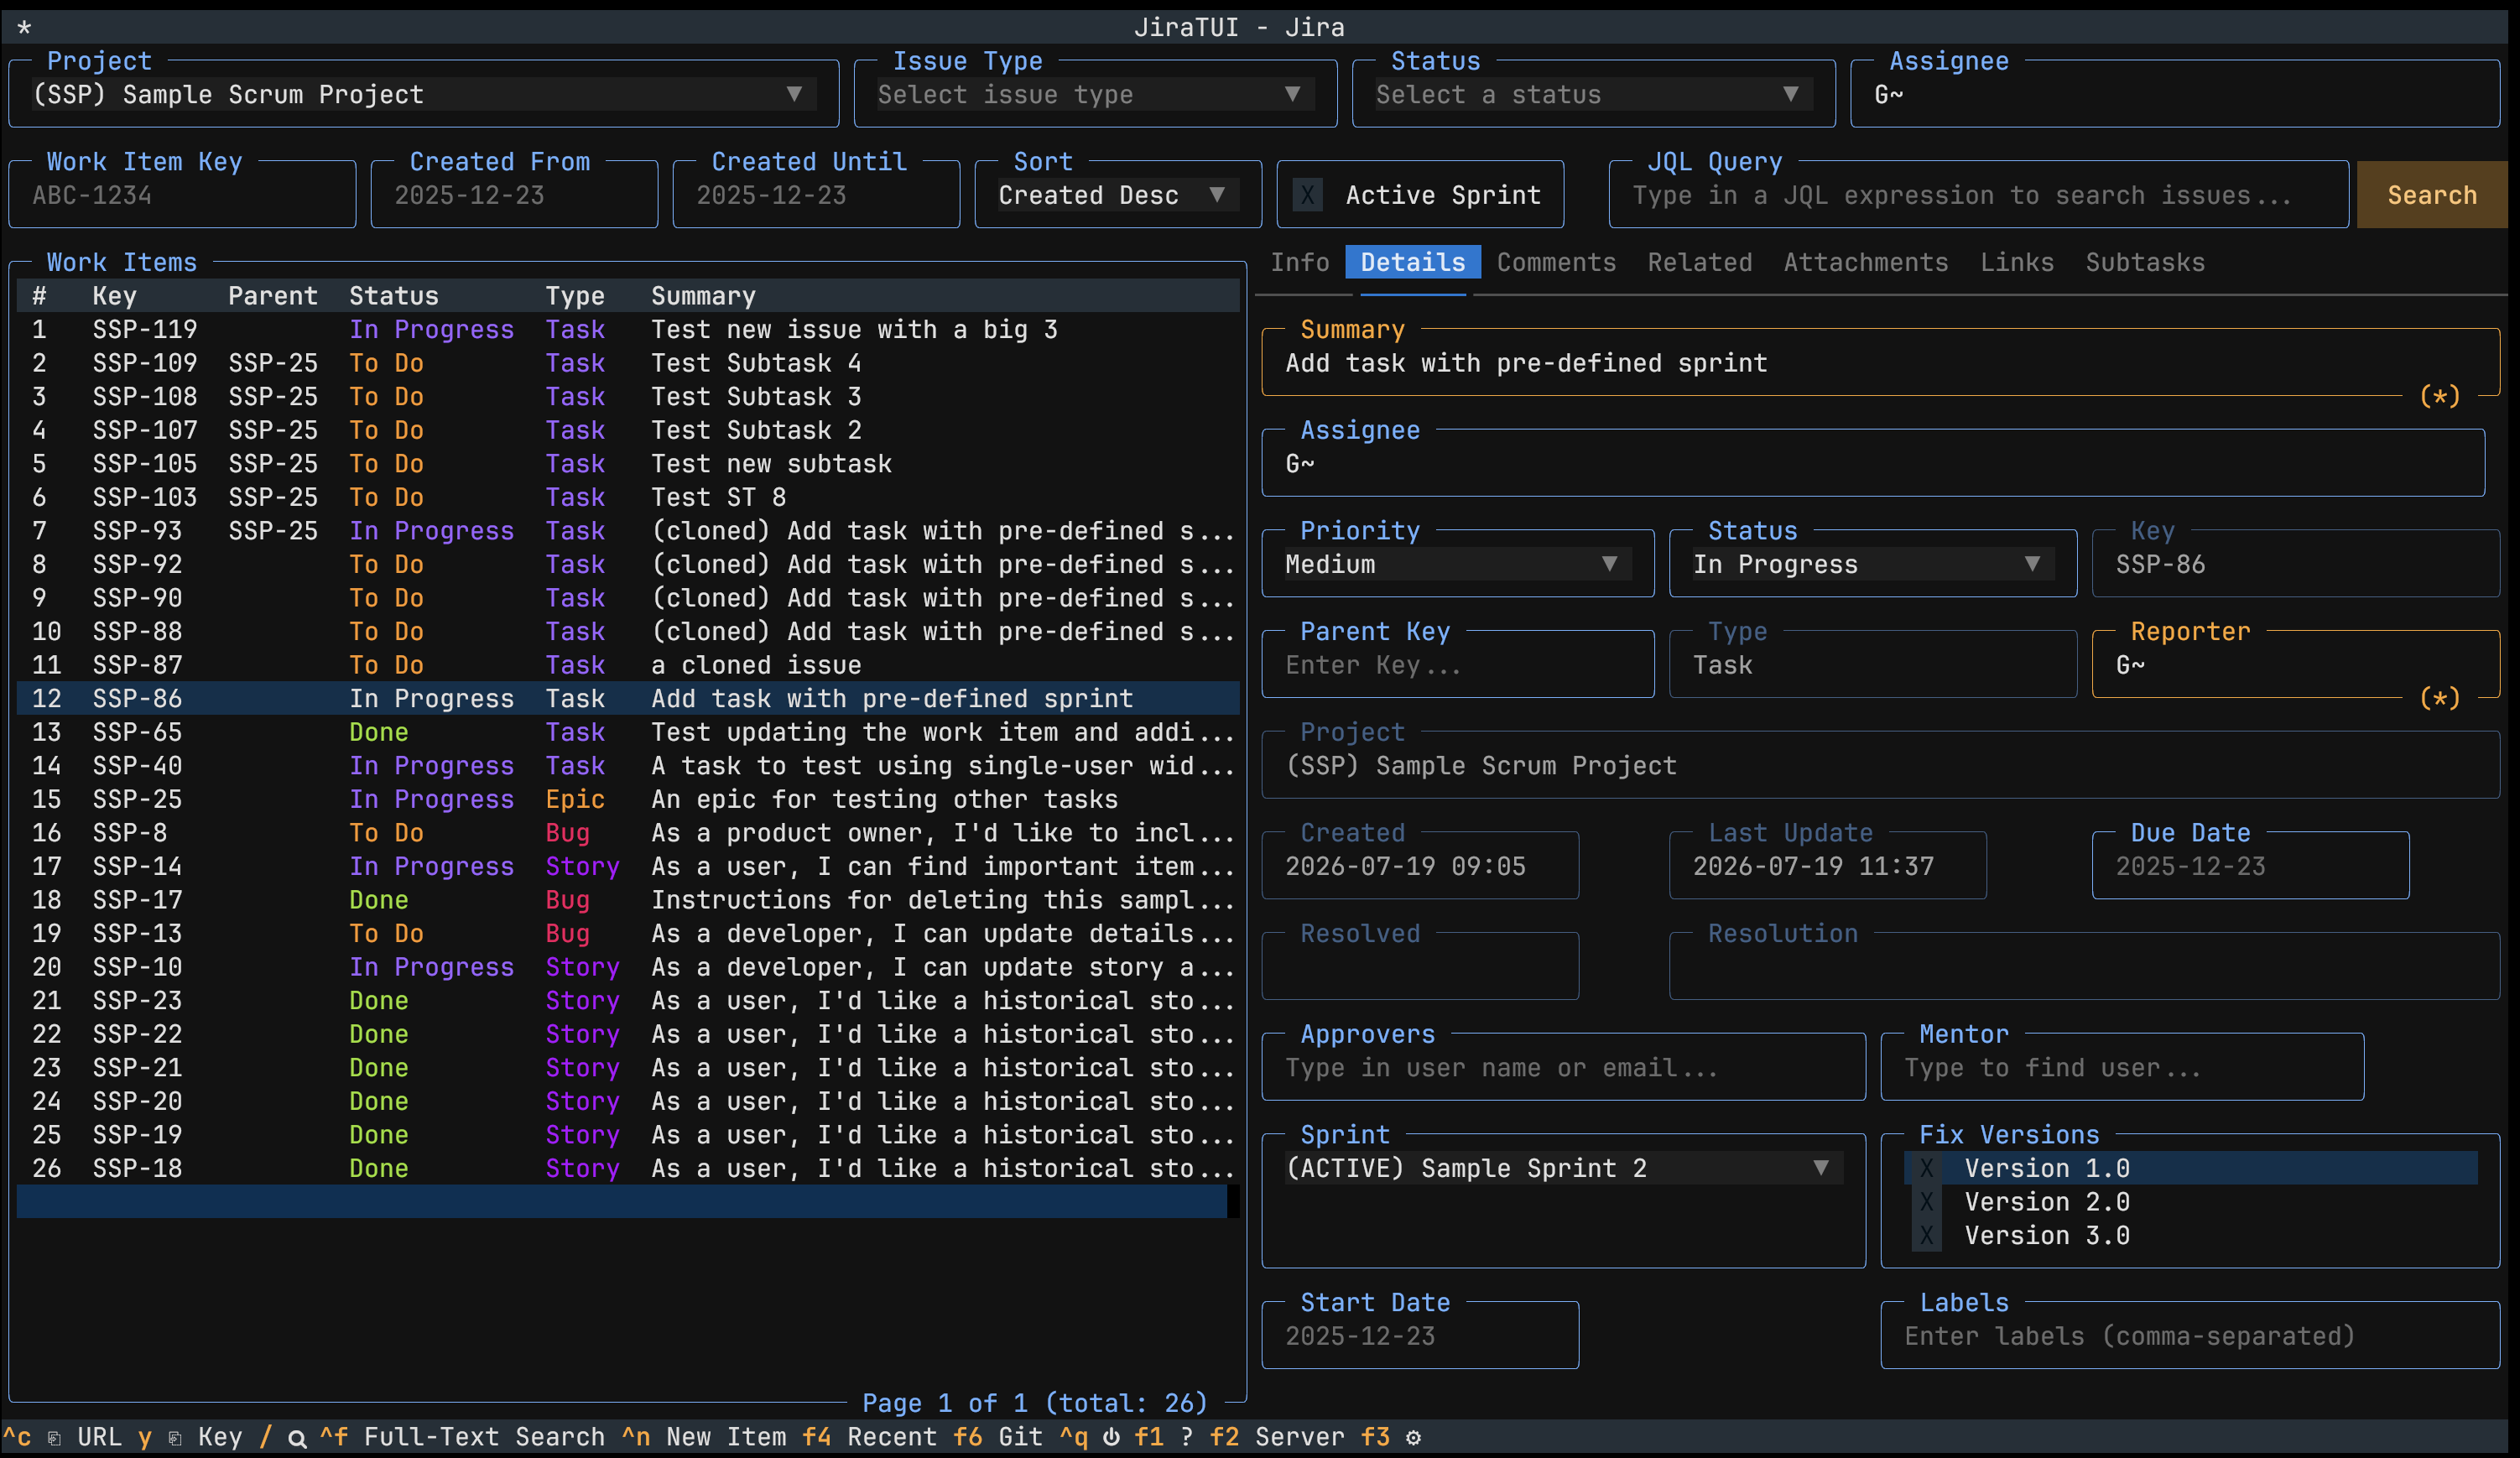Click the magnifier search icon in footer
Image resolution: width=2520 pixels, height=1458 pixels.
[x=297, y=1438]
